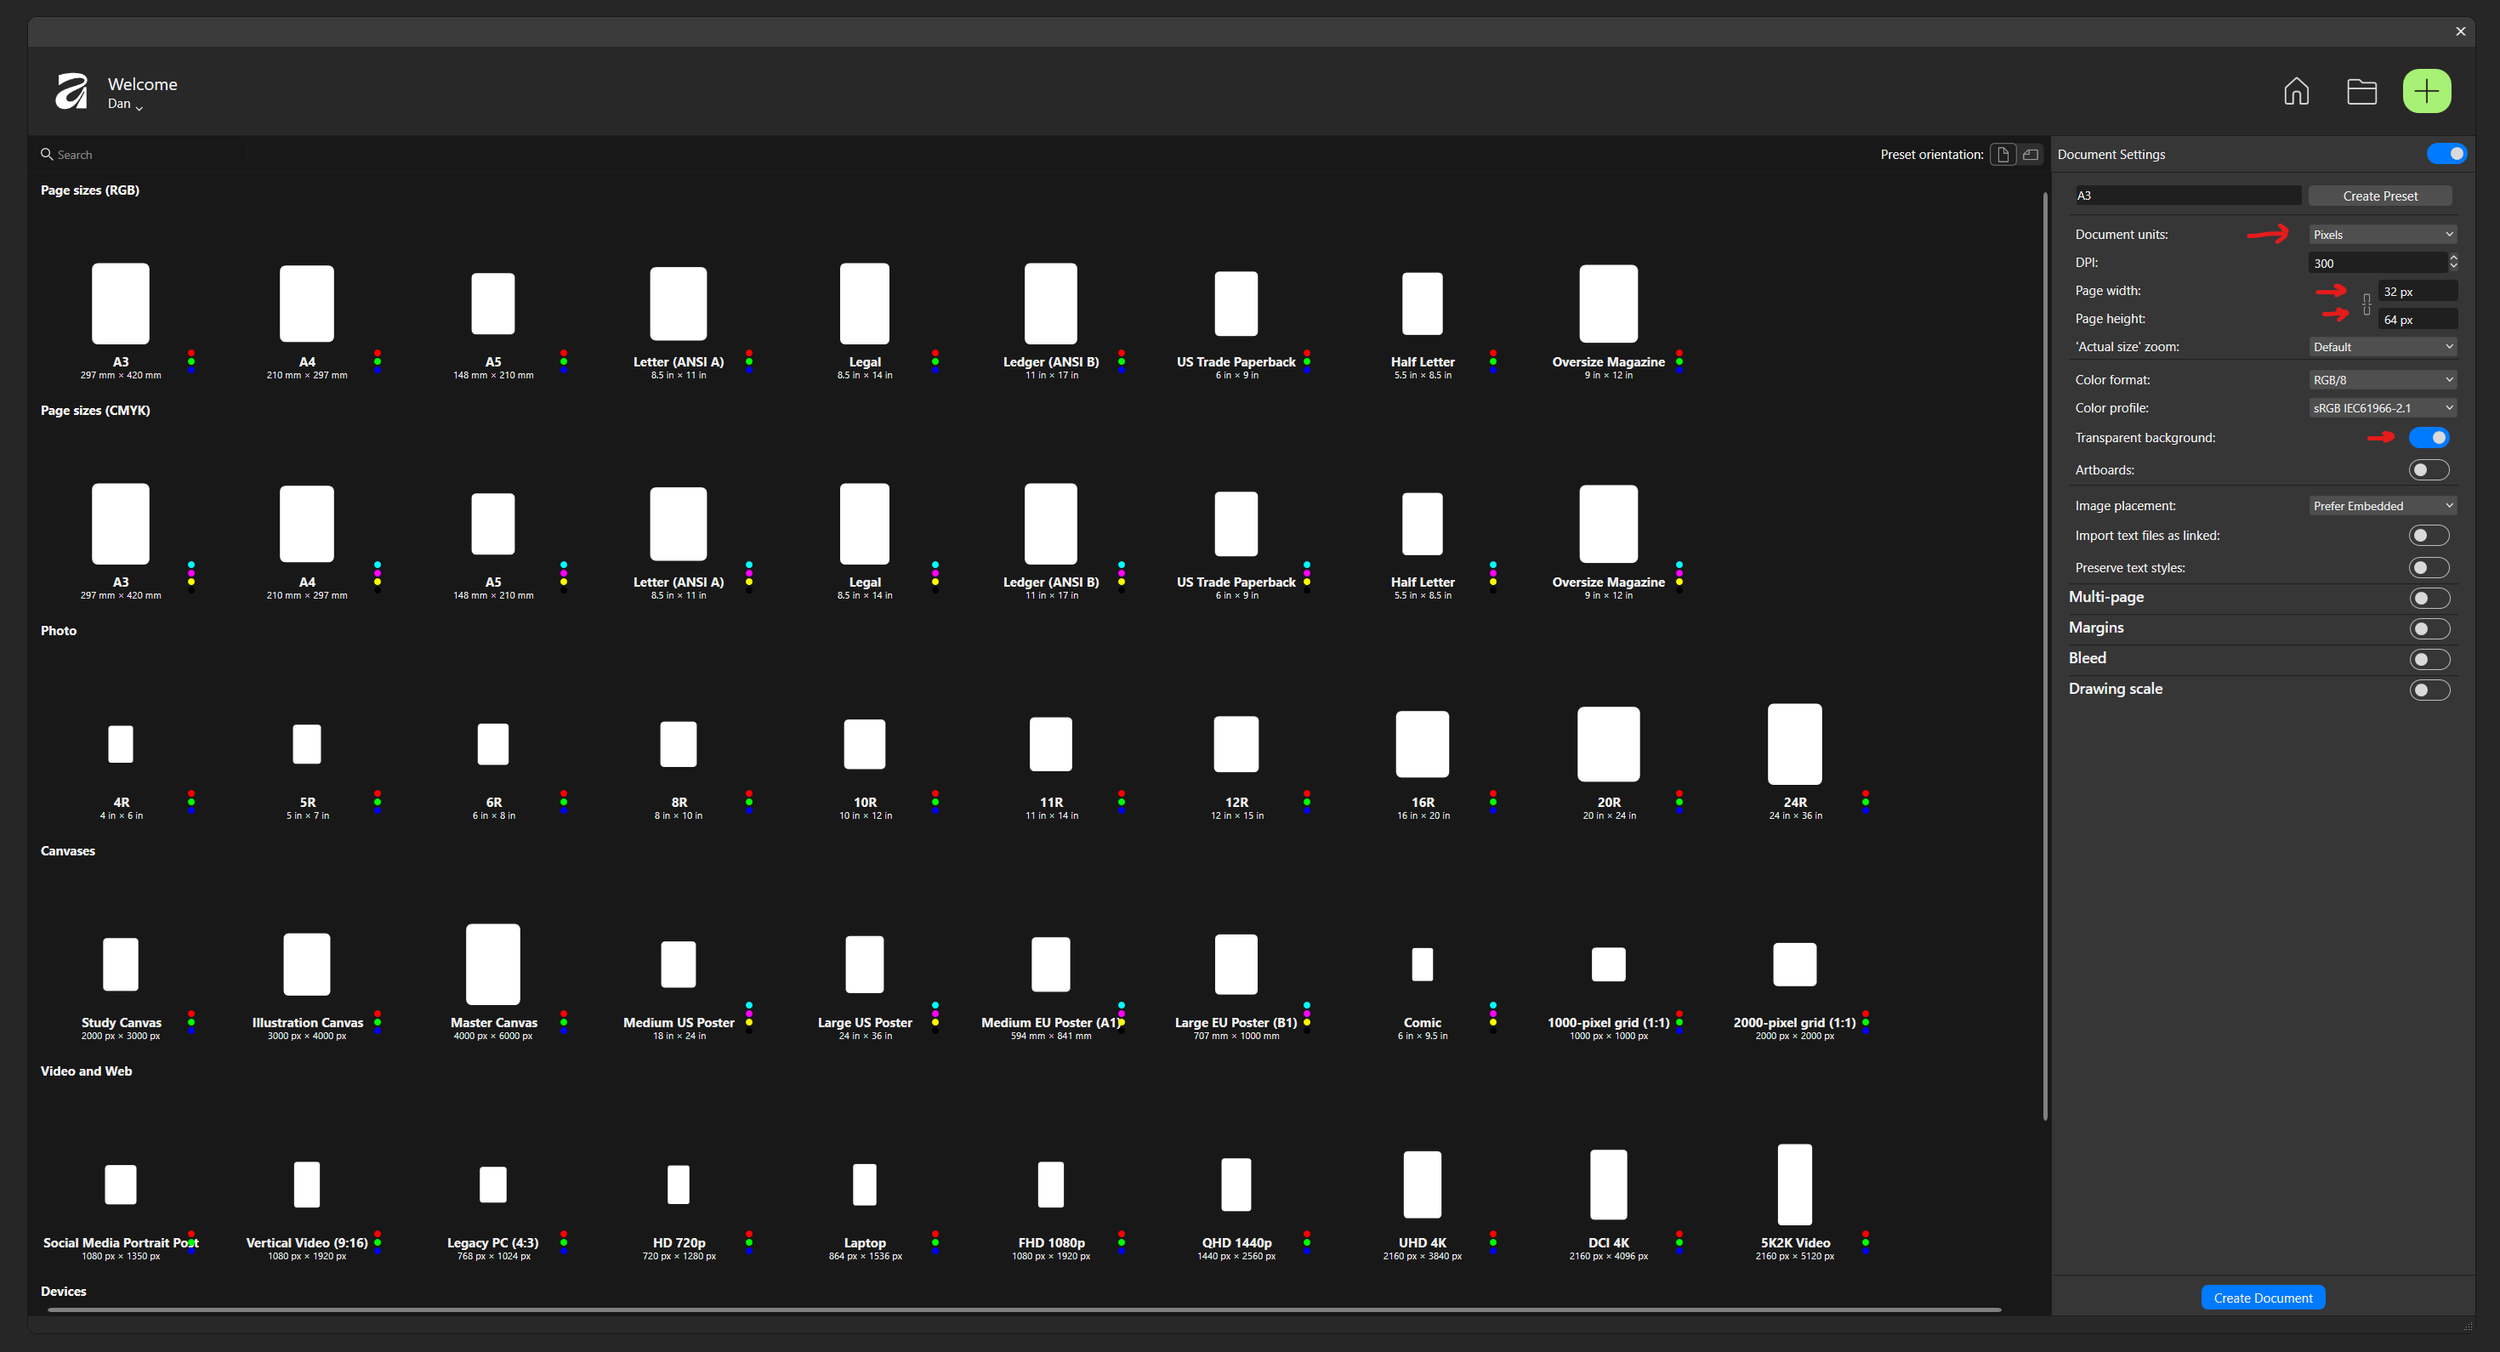Turn on the Margins toggle
Viewport: 2500px width, 1352px height.
click(2428, 629)
